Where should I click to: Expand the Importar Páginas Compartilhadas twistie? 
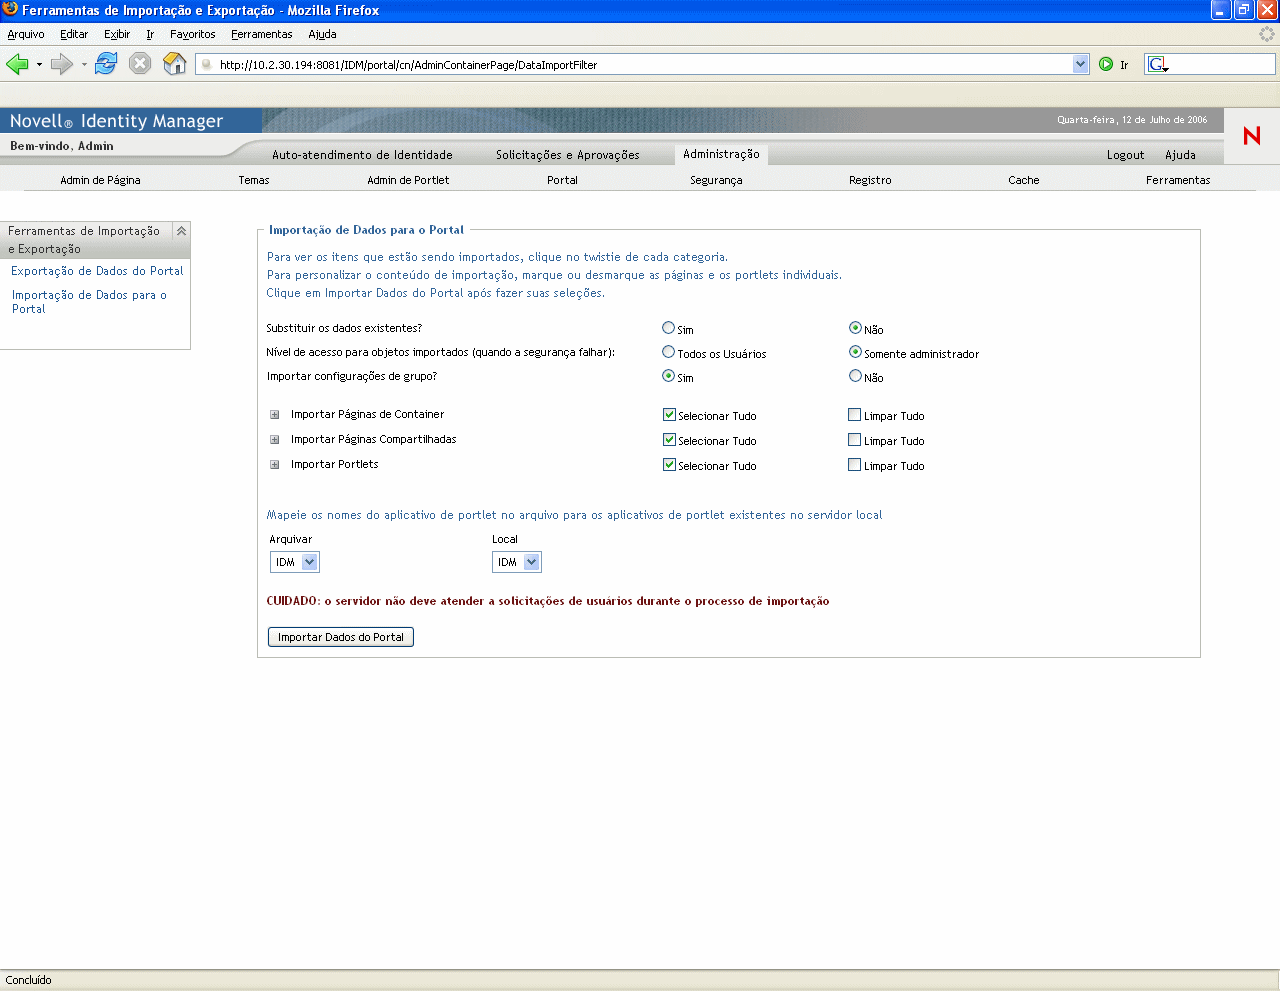point(274,439)
